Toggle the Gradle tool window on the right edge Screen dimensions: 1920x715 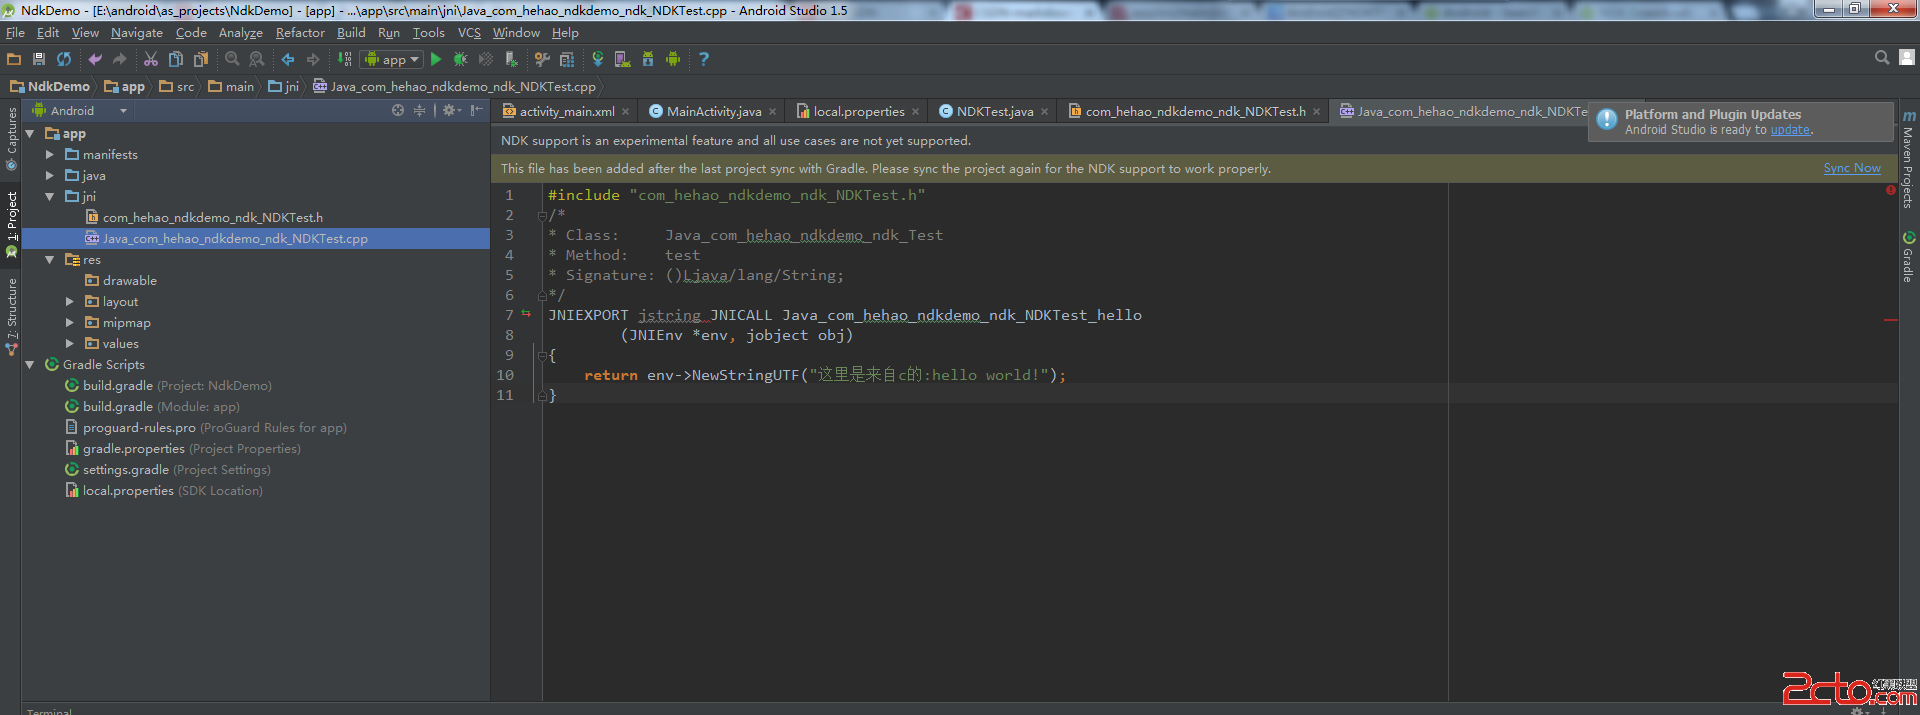tap(1908, 258)
